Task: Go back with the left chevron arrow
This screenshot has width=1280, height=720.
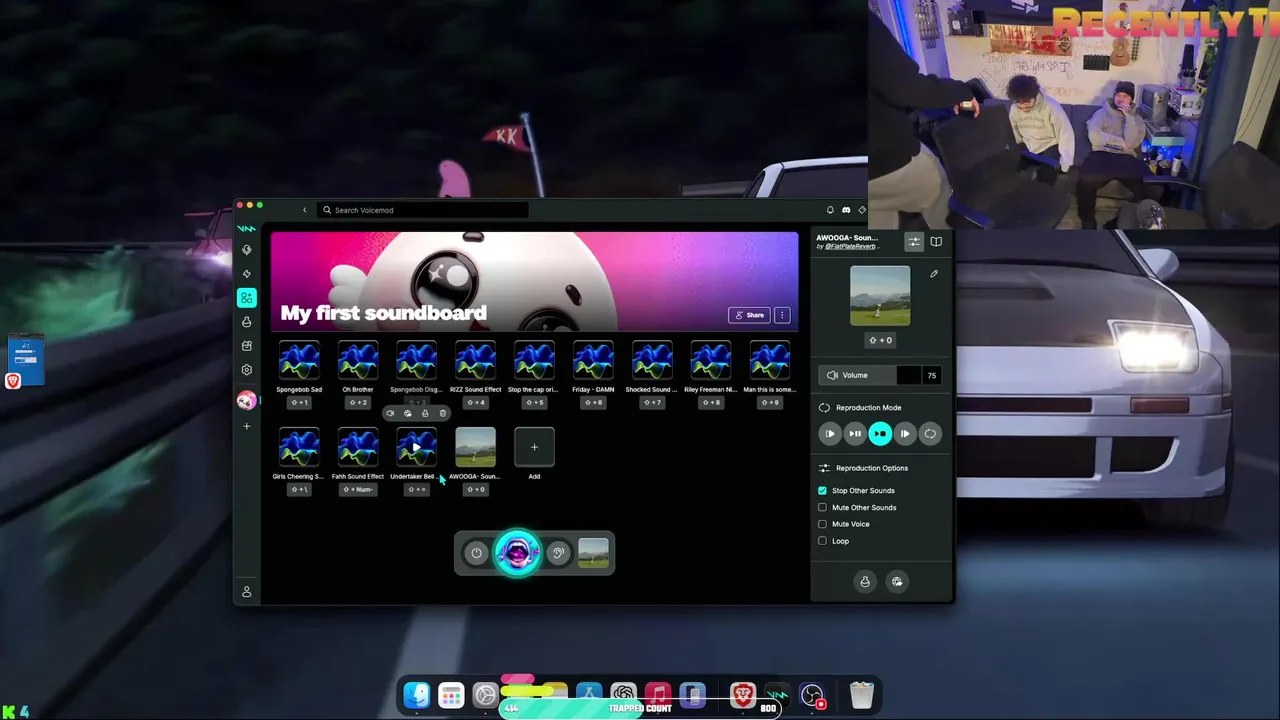Action: pyautogui.click(x=305, y=210)
